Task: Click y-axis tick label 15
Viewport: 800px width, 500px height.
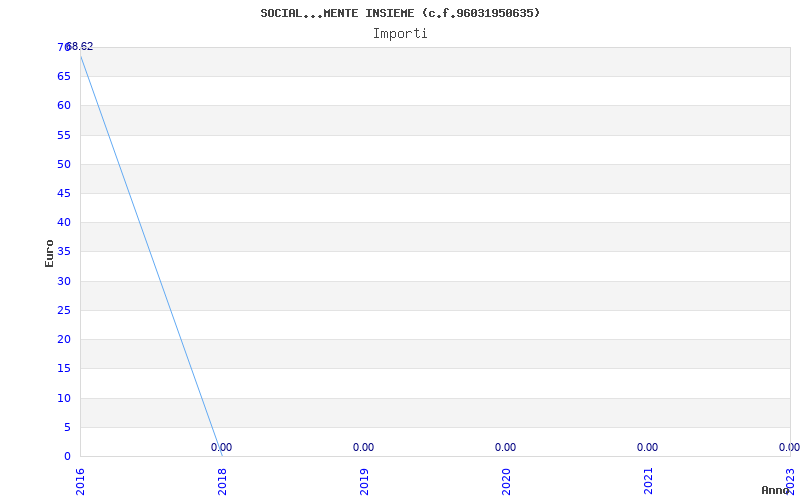Action: click(64, 368)
